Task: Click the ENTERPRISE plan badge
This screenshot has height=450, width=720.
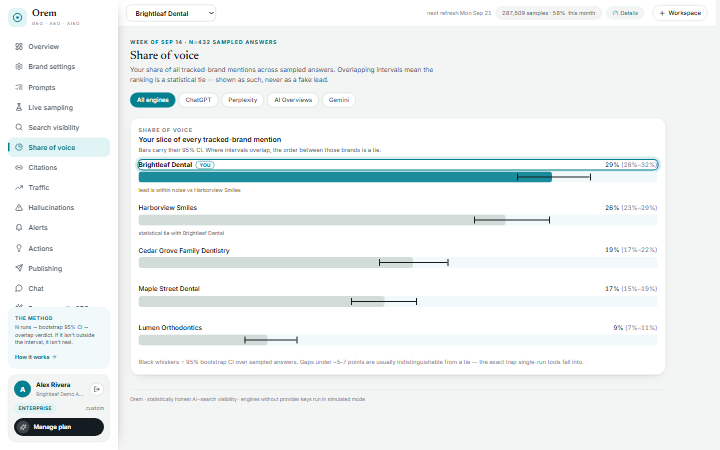Action: pyautogui.click(x=35, y=408)
